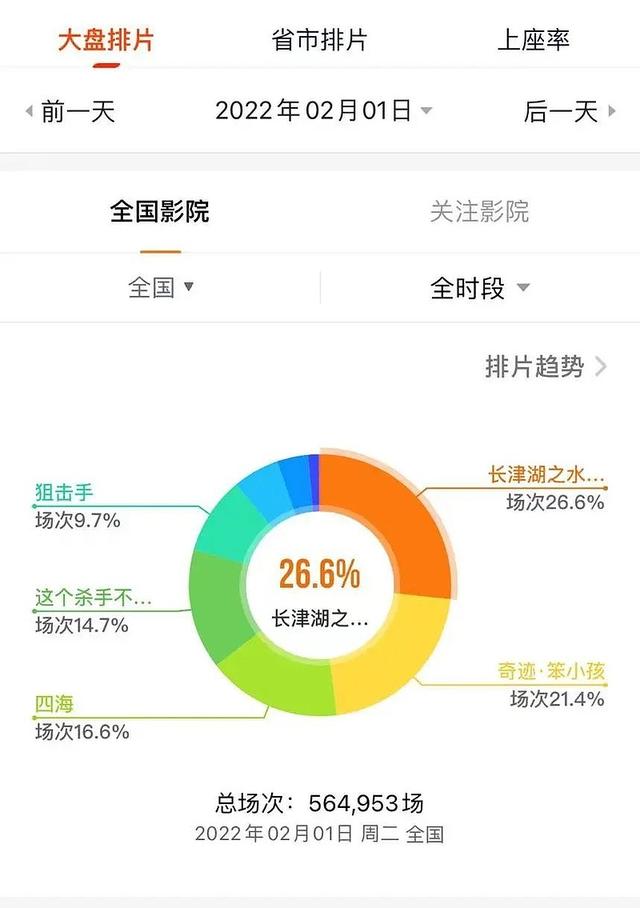This screenshot has width=640, height=908.
Task: Expand the 全国 region dropdown
Action: click(x=160, y=288)
